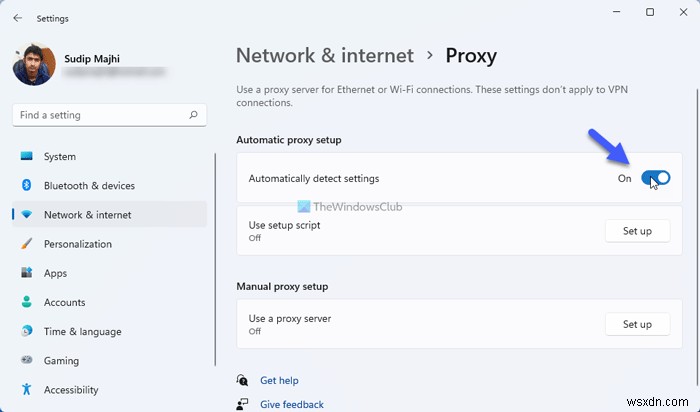700x412 pixels.
Task: Click the Gaming controller icon
Action: pyautogui.click(x=25, y=360)
